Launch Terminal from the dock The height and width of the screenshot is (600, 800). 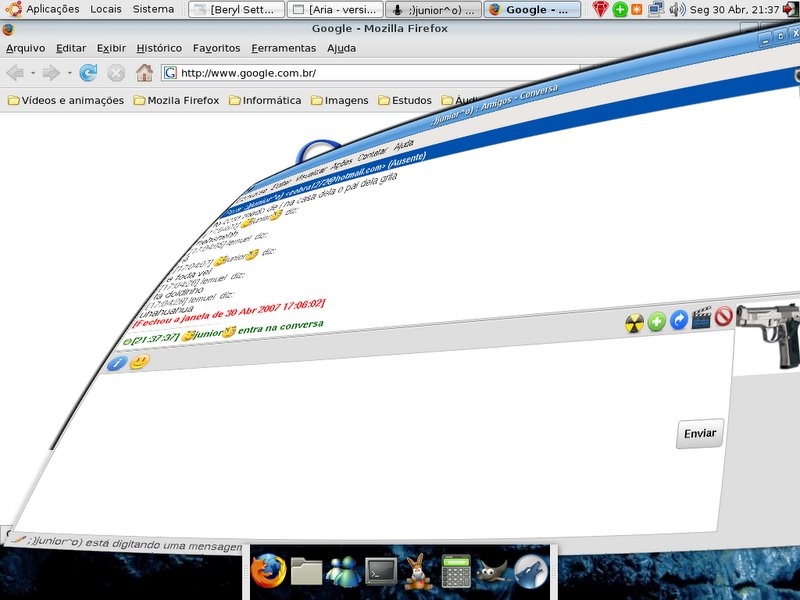point(381,571)
